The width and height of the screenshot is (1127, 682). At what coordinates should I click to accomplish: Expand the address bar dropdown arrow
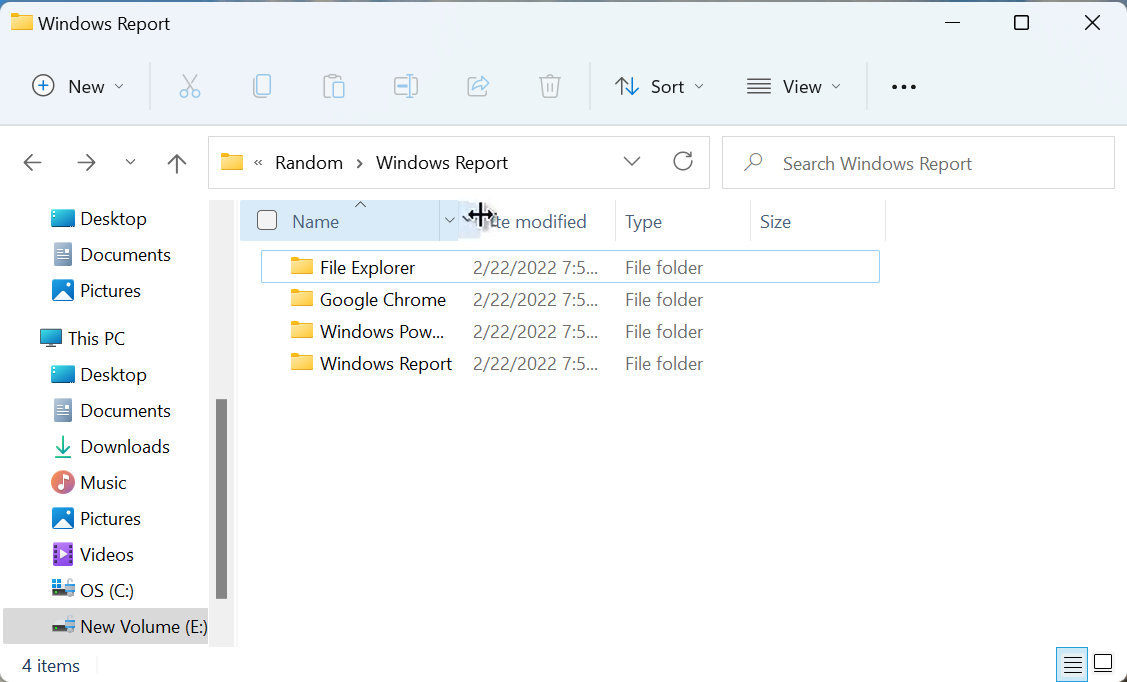click(x=632, y=161)
